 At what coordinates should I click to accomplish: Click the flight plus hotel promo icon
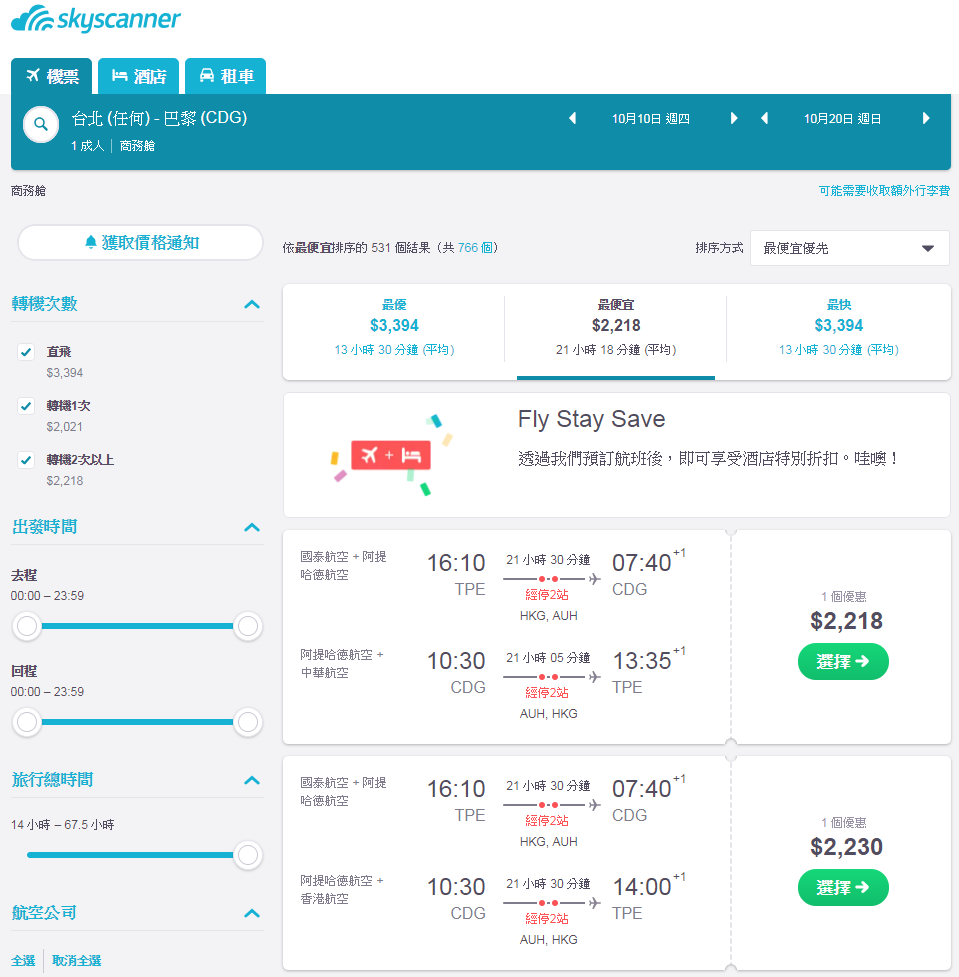(391, 455)
